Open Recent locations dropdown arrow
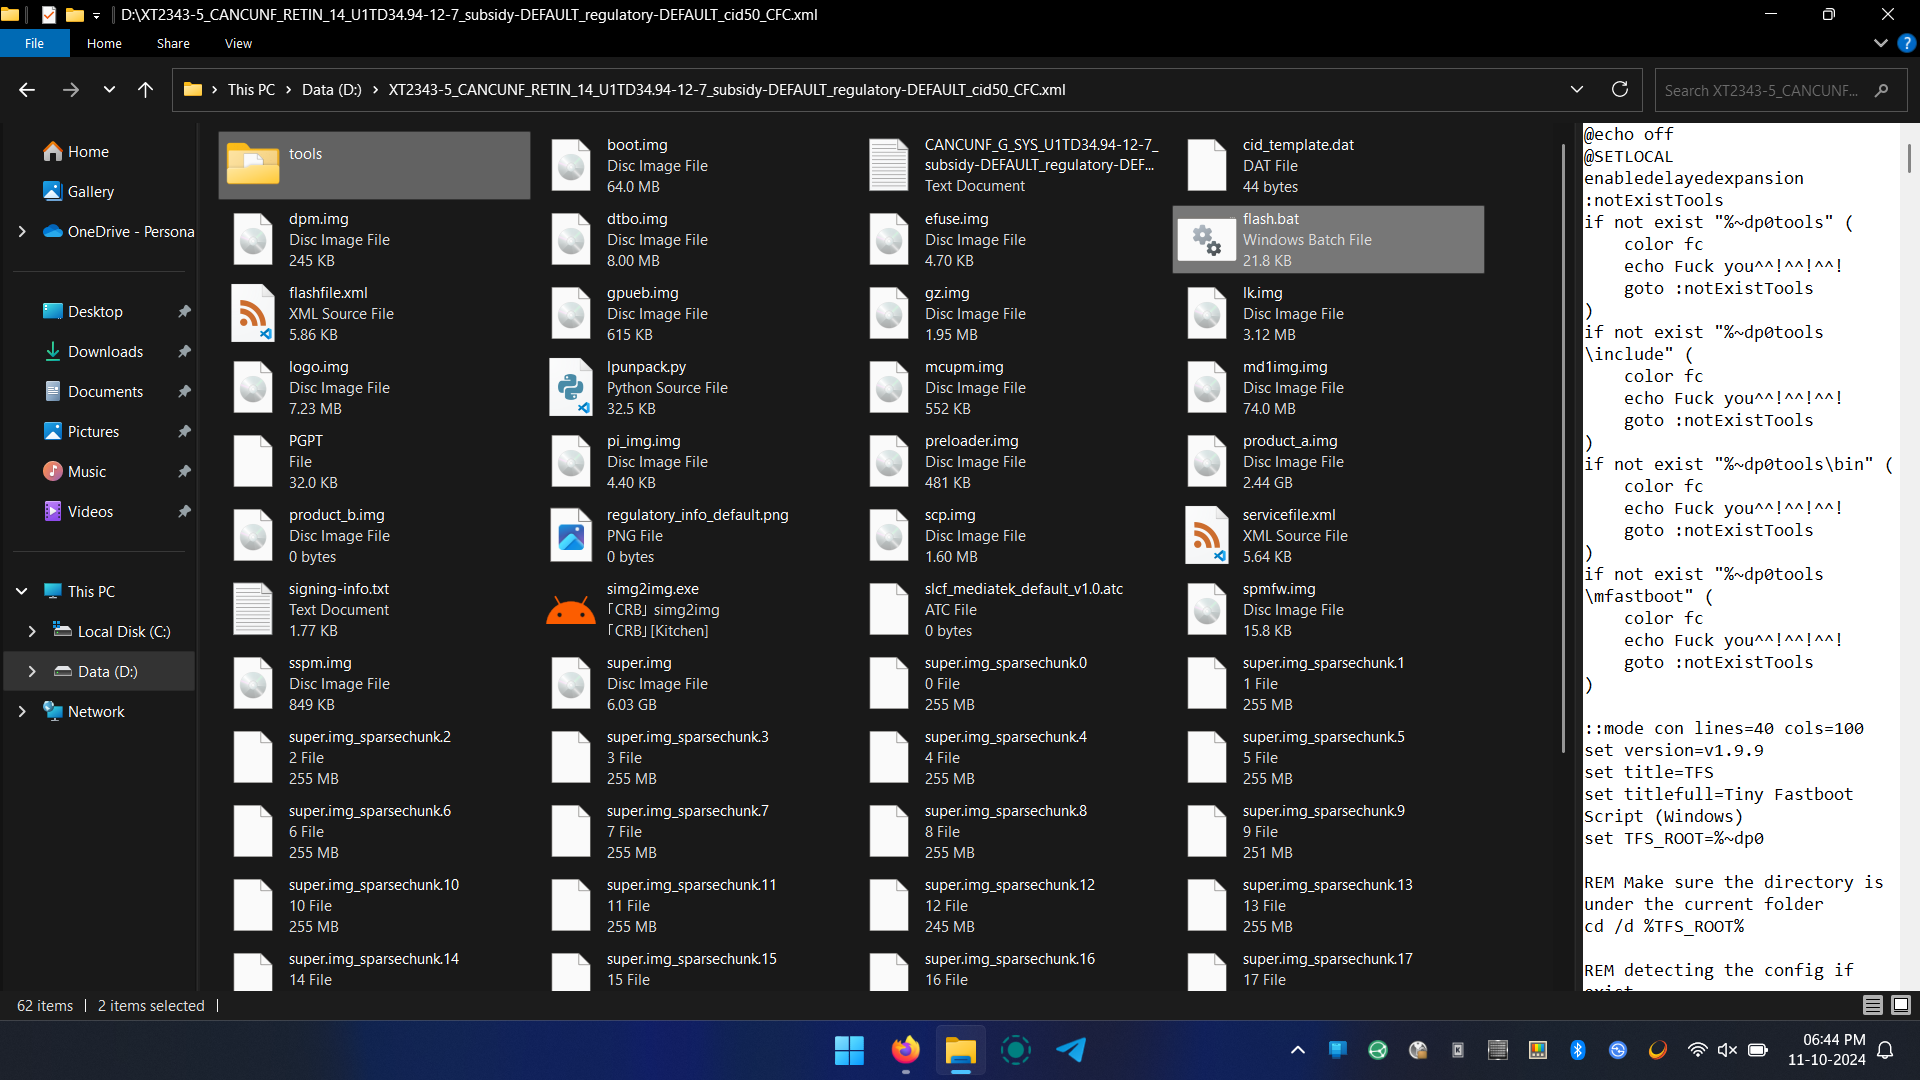Viewport: 1920px width, 1080px height. point(109,90)
